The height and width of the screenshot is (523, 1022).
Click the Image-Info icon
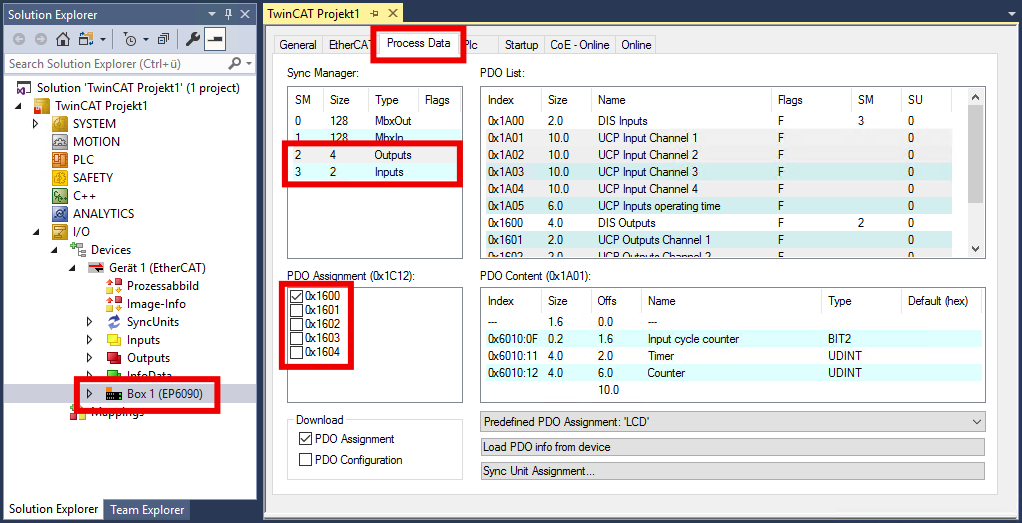coord(114,304)
